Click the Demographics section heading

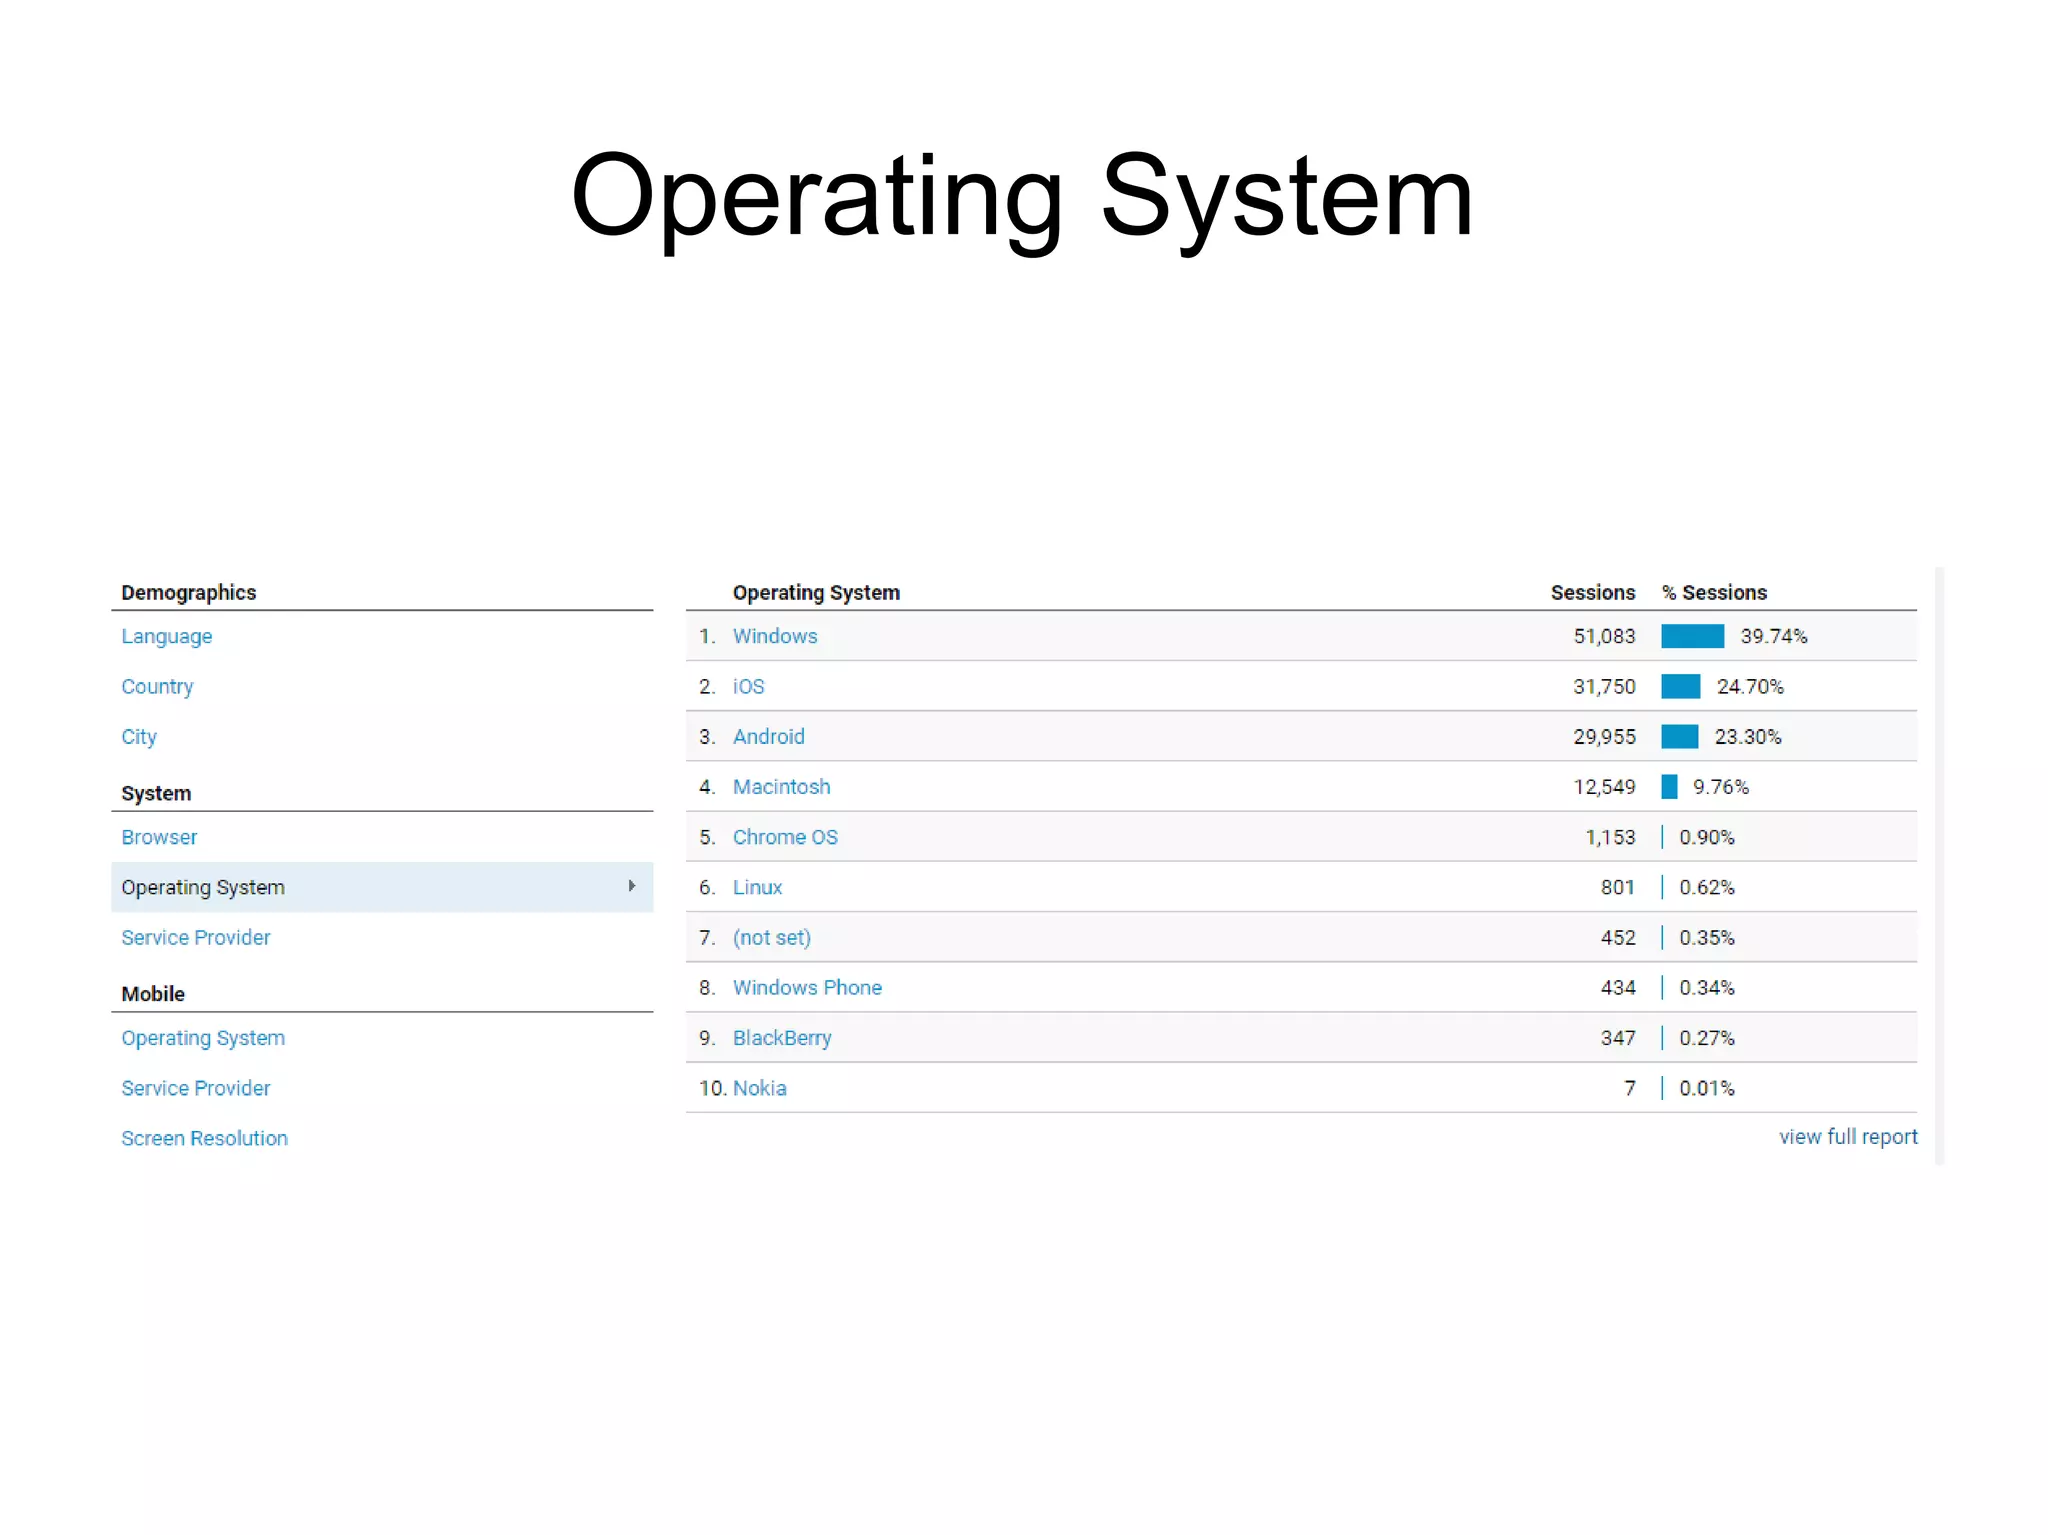188,592
